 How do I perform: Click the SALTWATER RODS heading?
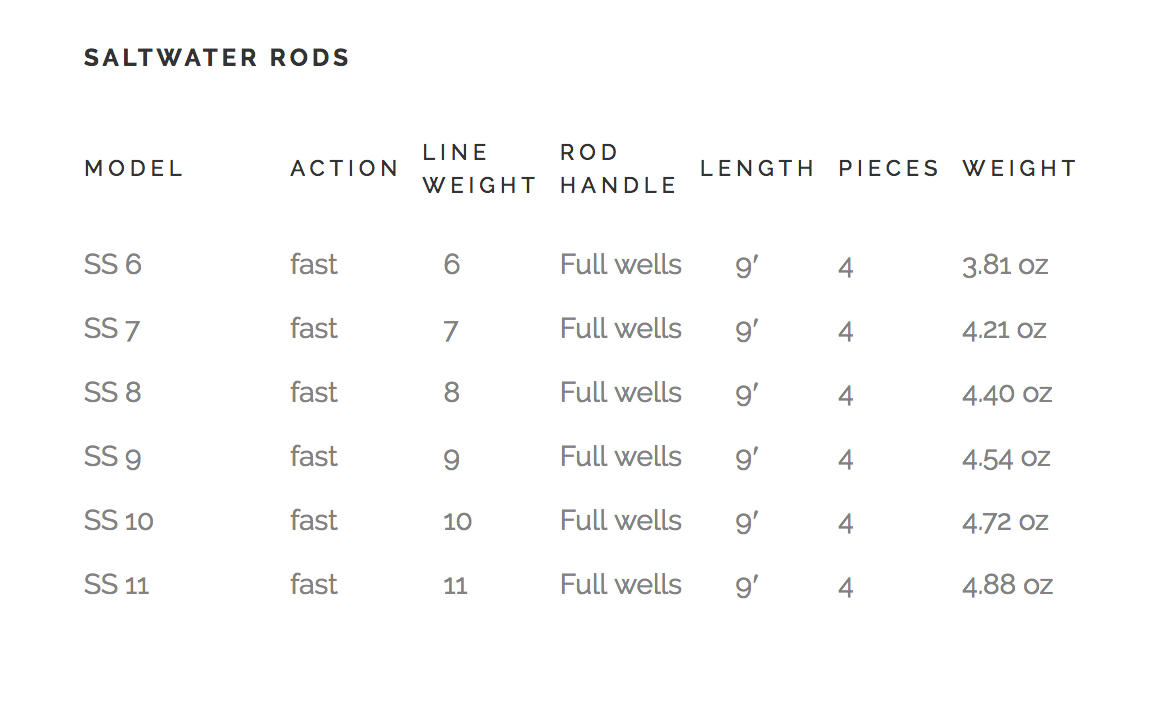click(x=217, y=58)
